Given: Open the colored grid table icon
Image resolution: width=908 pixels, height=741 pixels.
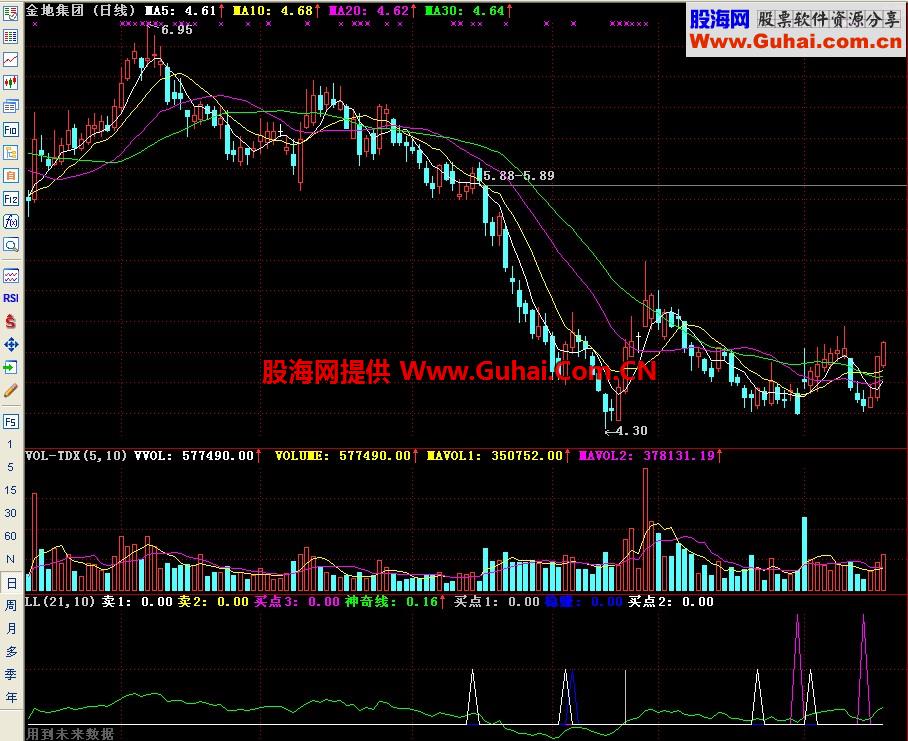Looking at the screenshot, I should pyautogui.click(x=10, y=36).
